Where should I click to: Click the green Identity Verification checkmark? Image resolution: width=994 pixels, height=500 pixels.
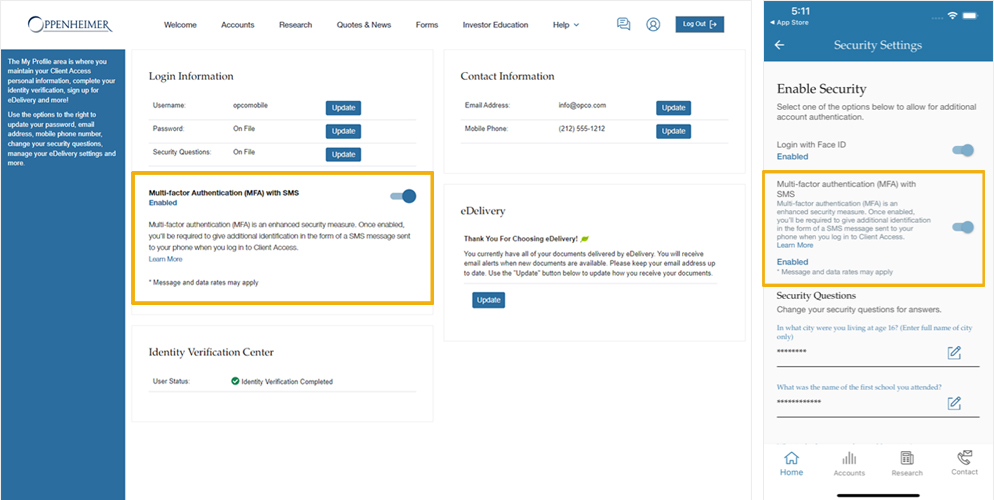click(x=235, y=381)
